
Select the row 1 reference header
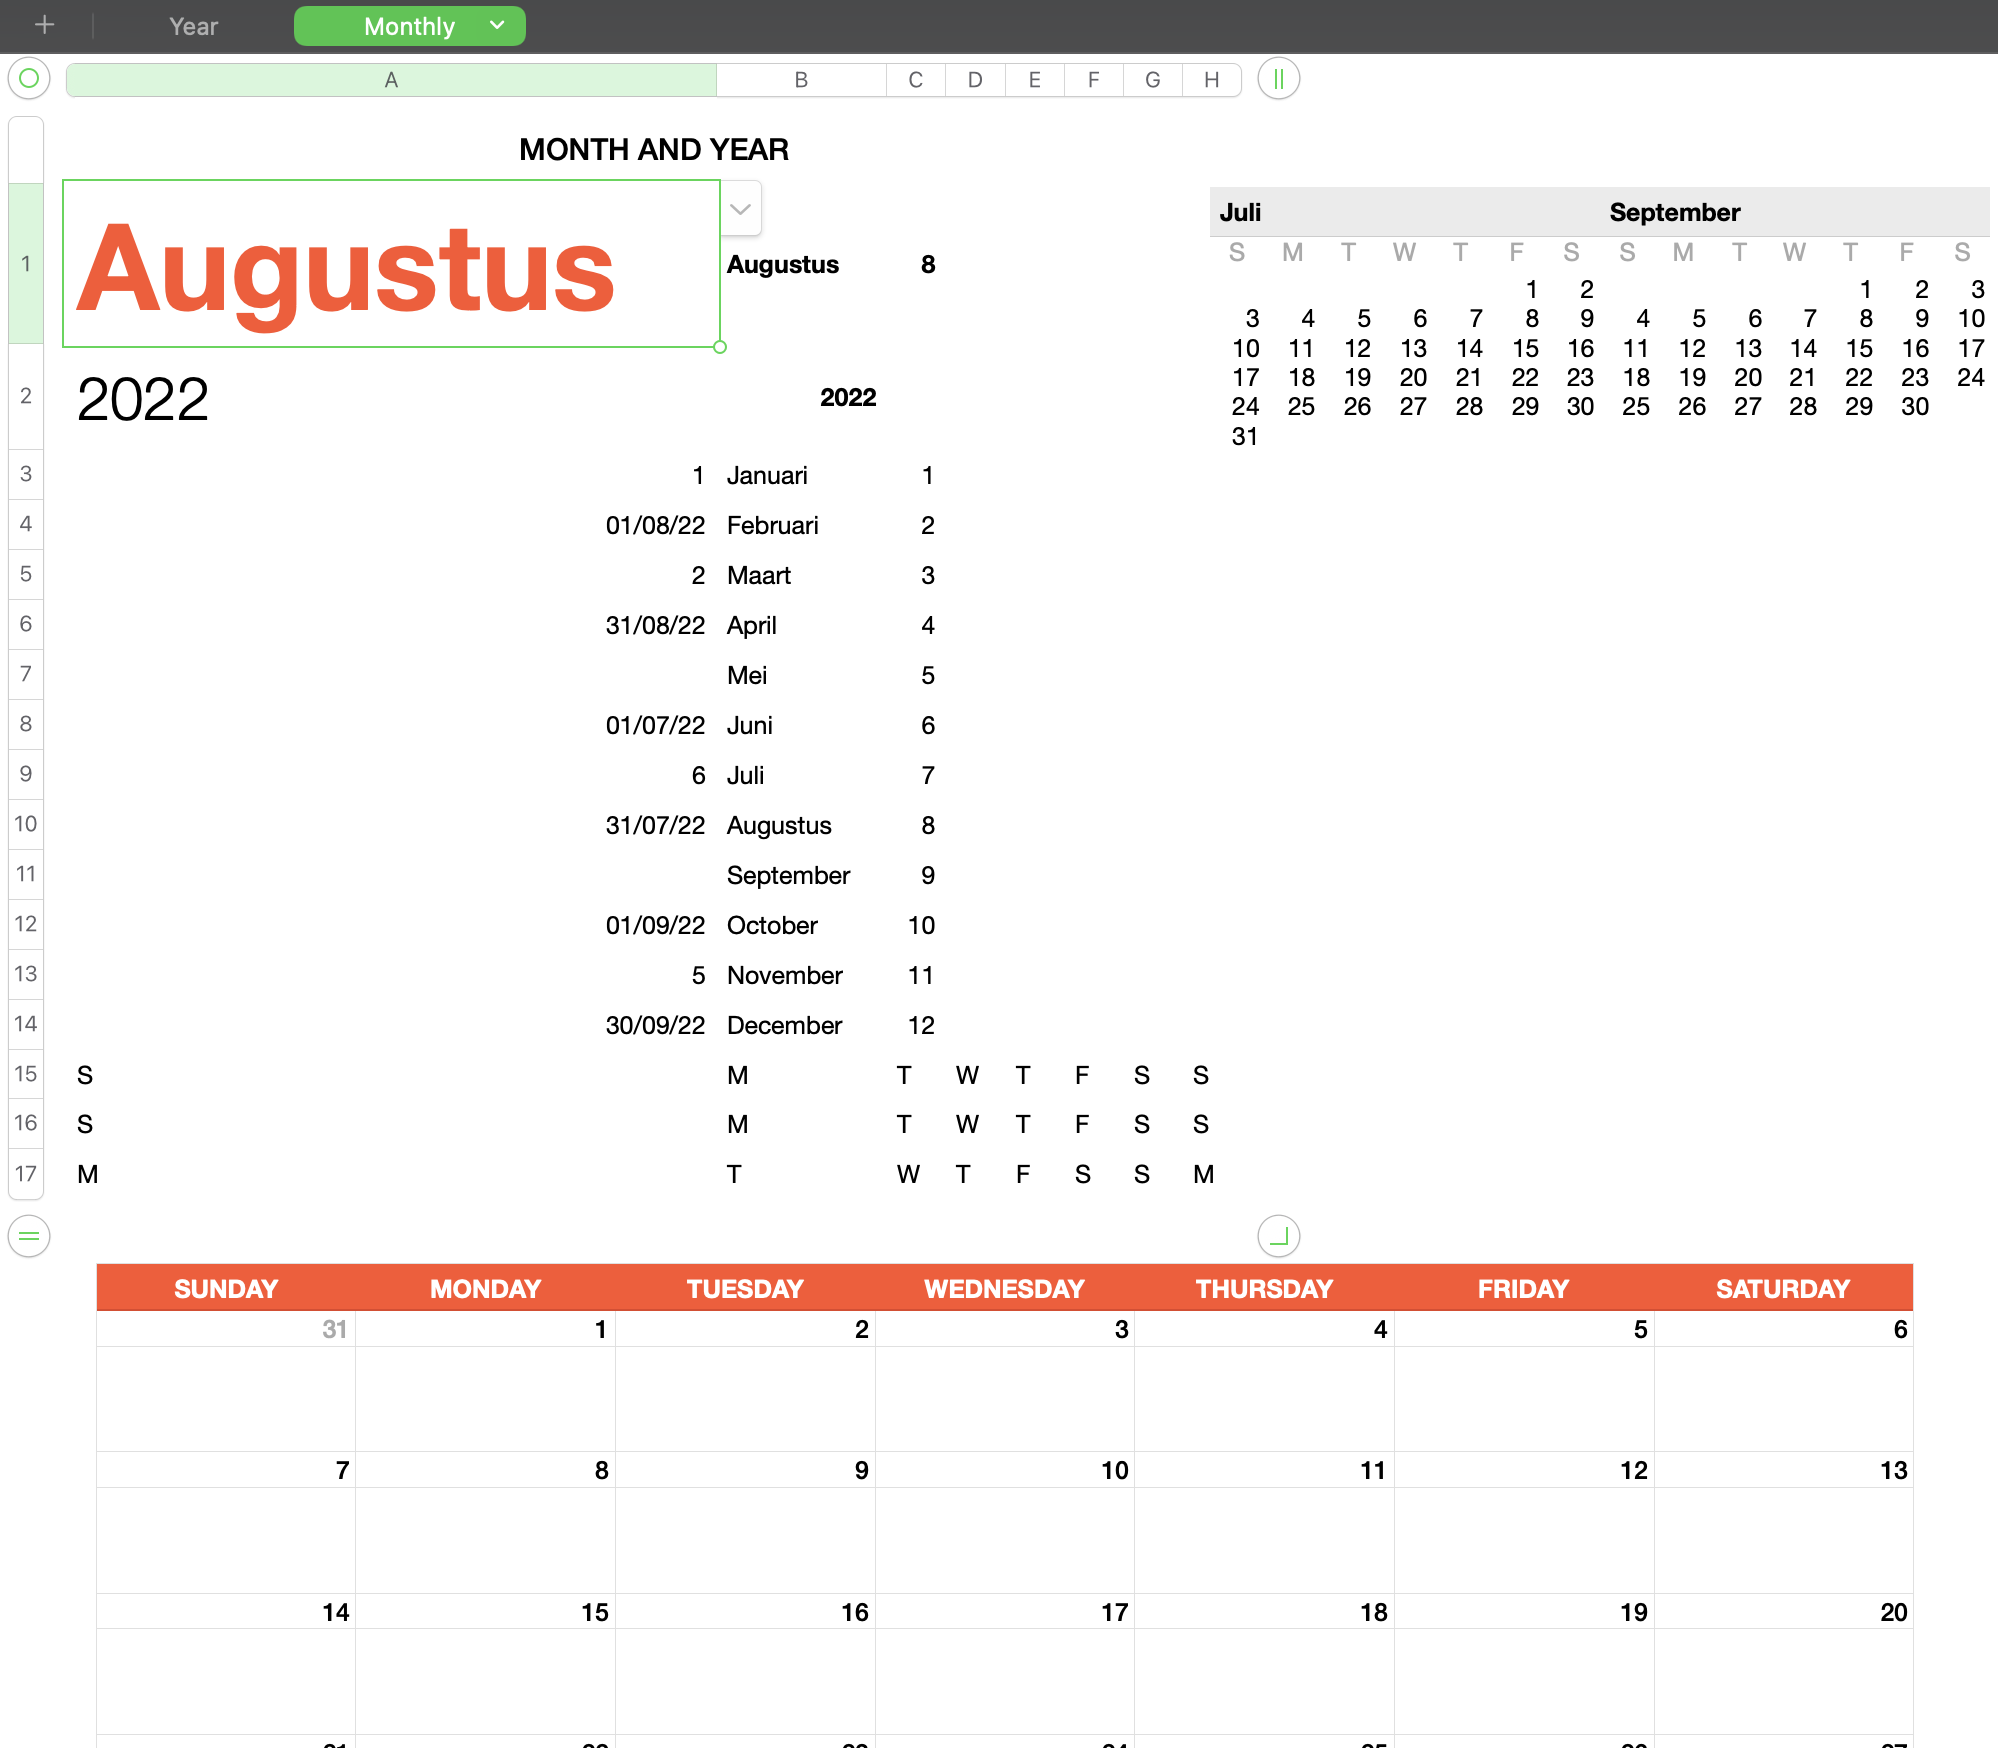[25, 263]
